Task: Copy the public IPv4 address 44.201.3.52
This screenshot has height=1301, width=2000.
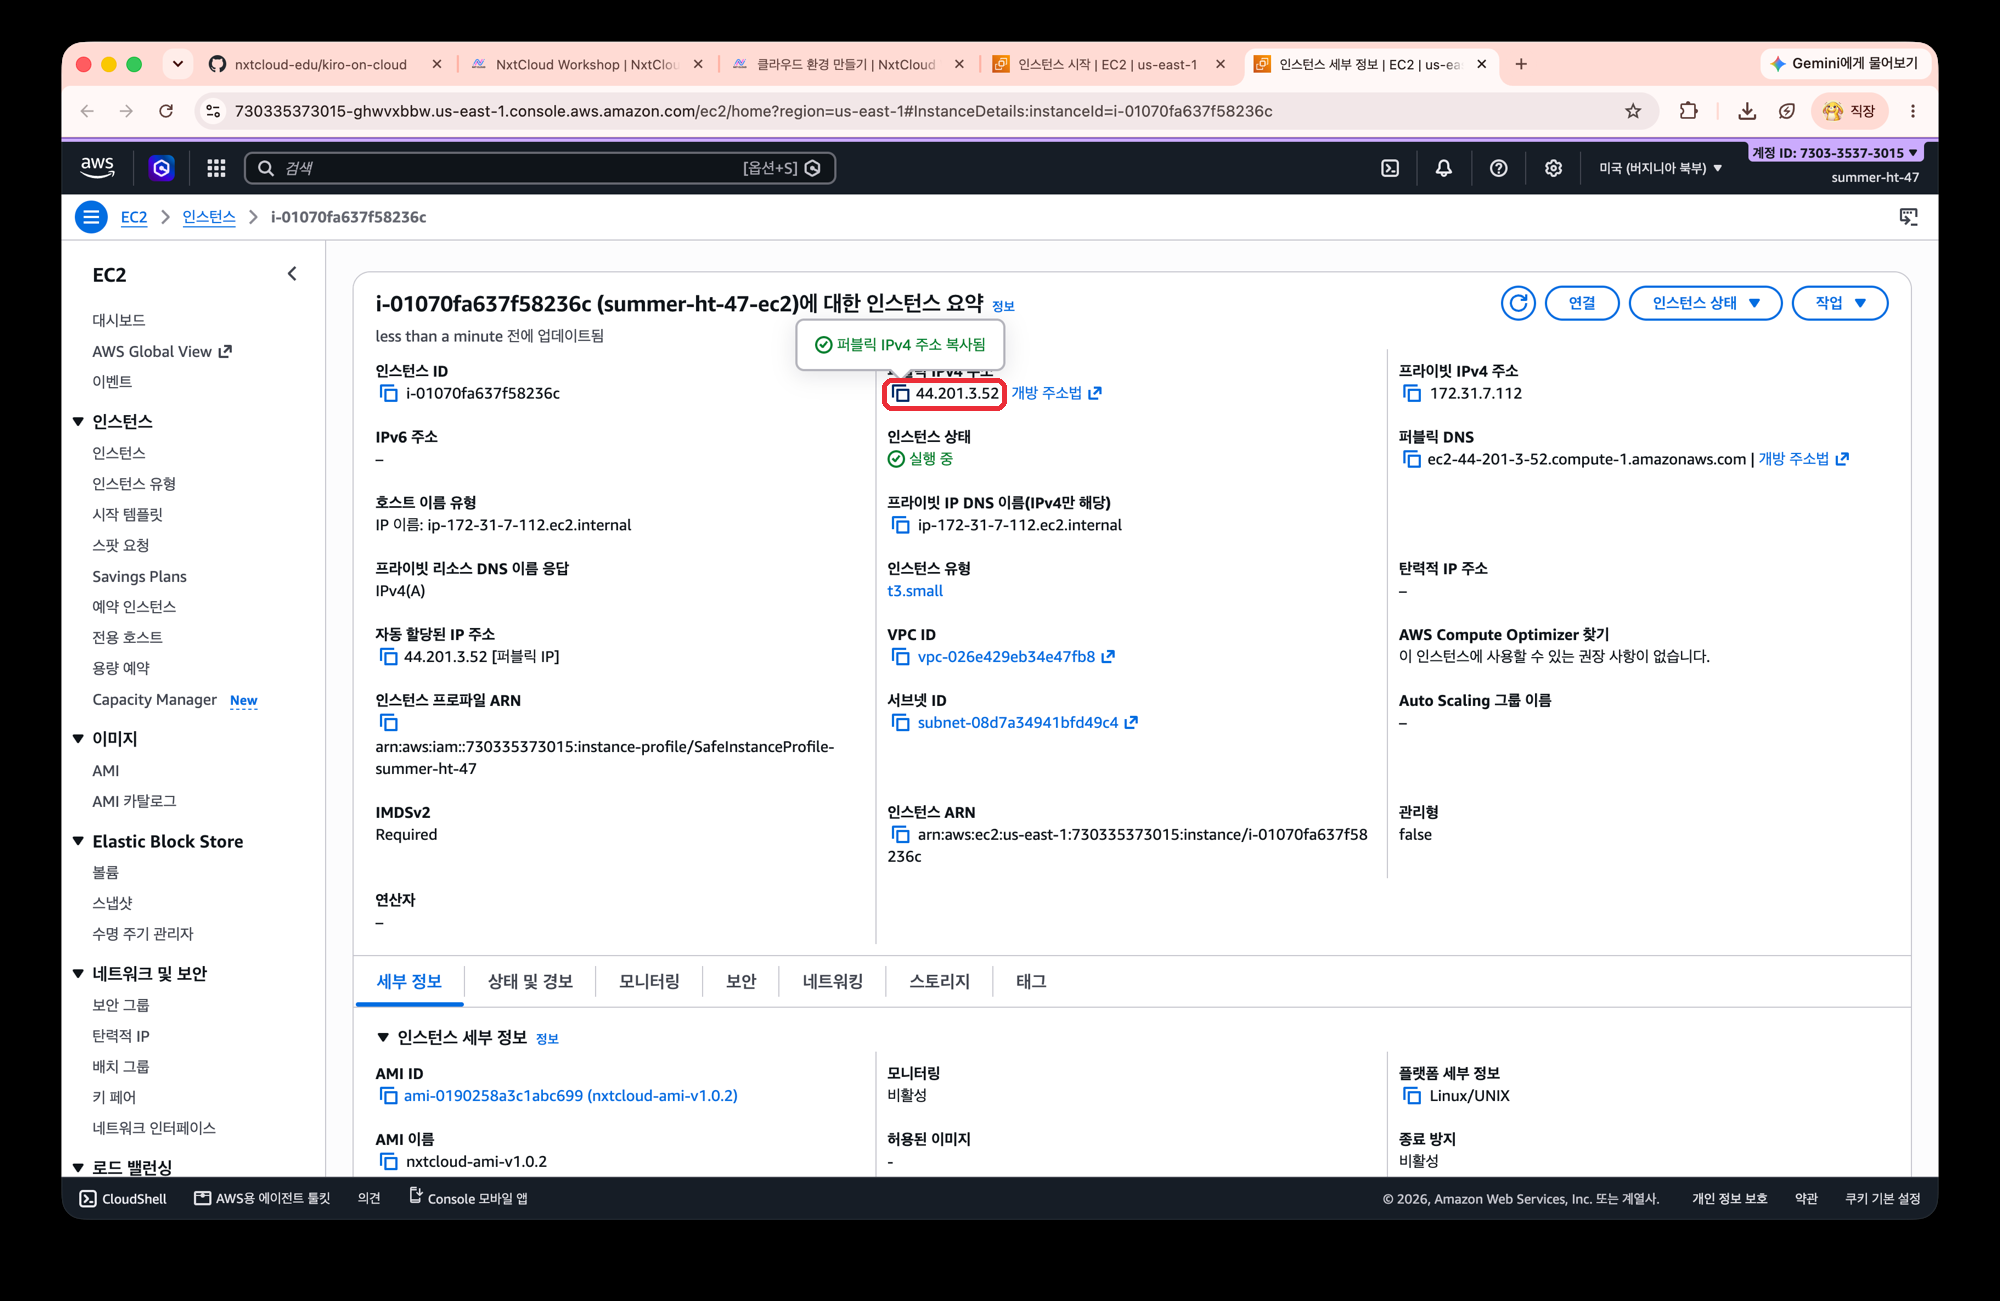Action: point(900,394)
